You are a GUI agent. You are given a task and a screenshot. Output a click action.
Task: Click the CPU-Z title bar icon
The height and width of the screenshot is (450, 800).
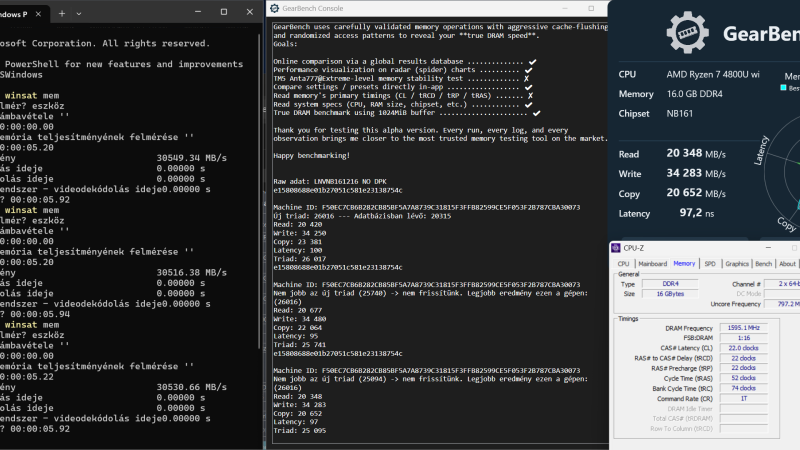pos(616,248)
